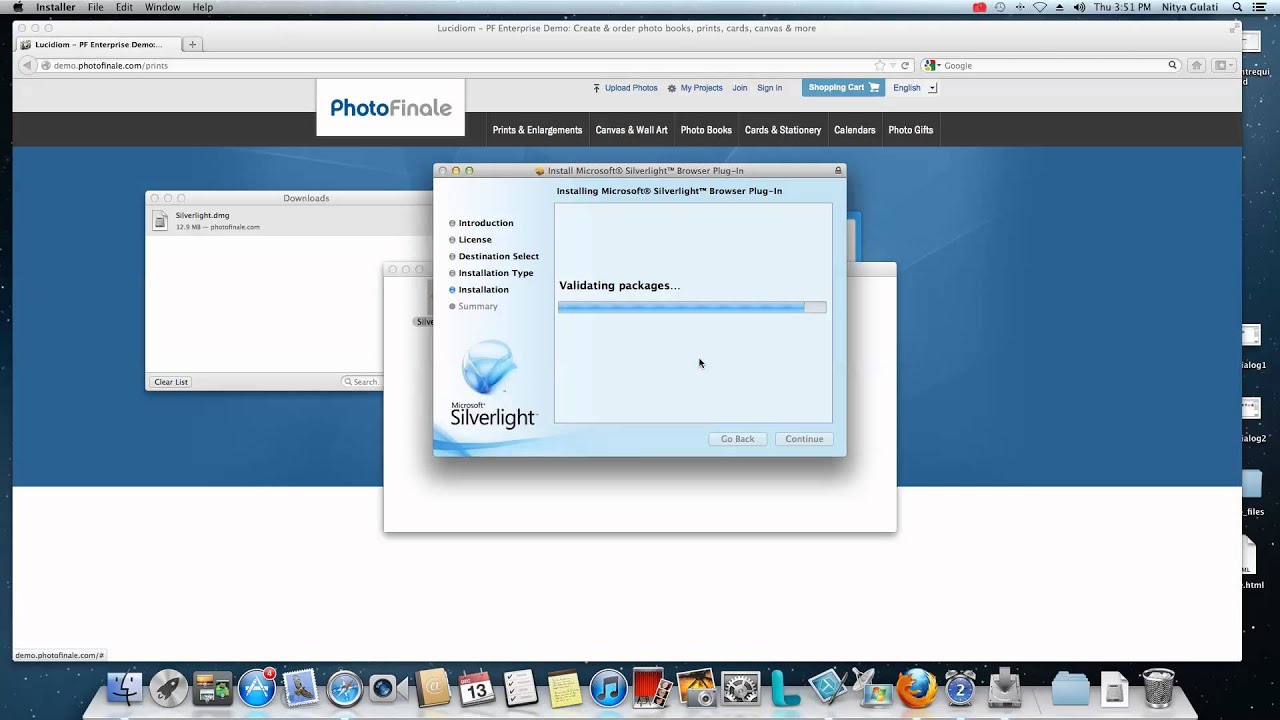Screen dimensions: 1280x720
Task: Click the installer progress bar
Action: click(x=692, y=307)
